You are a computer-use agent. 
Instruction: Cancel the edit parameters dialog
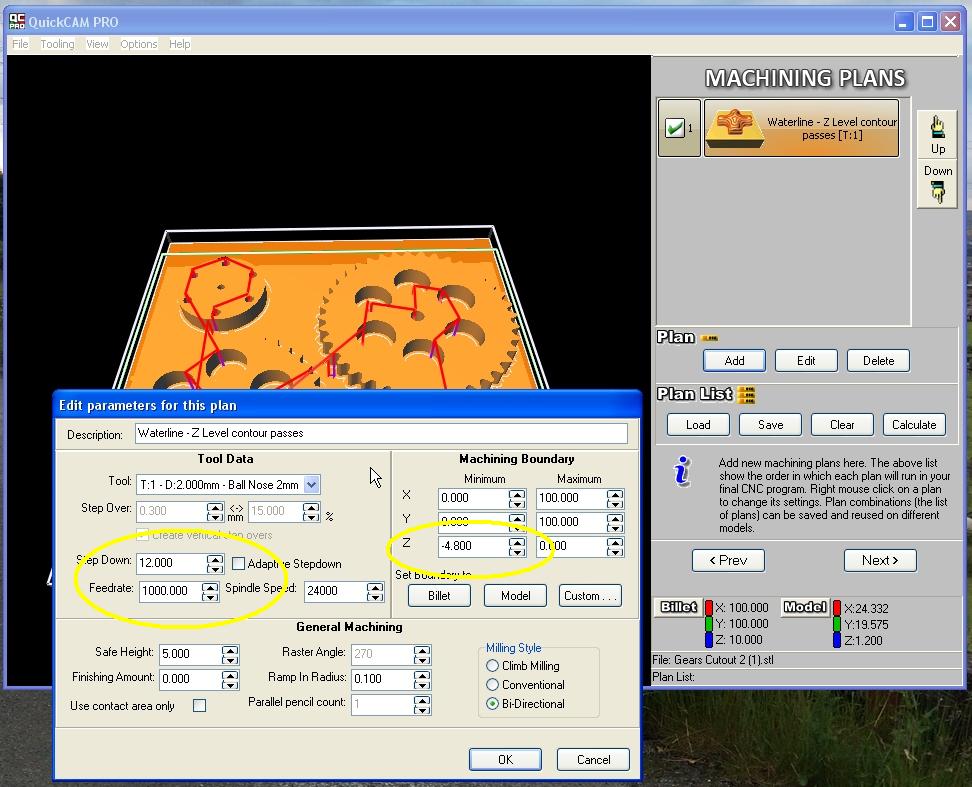pyautogui.click(x=593, y=759)
